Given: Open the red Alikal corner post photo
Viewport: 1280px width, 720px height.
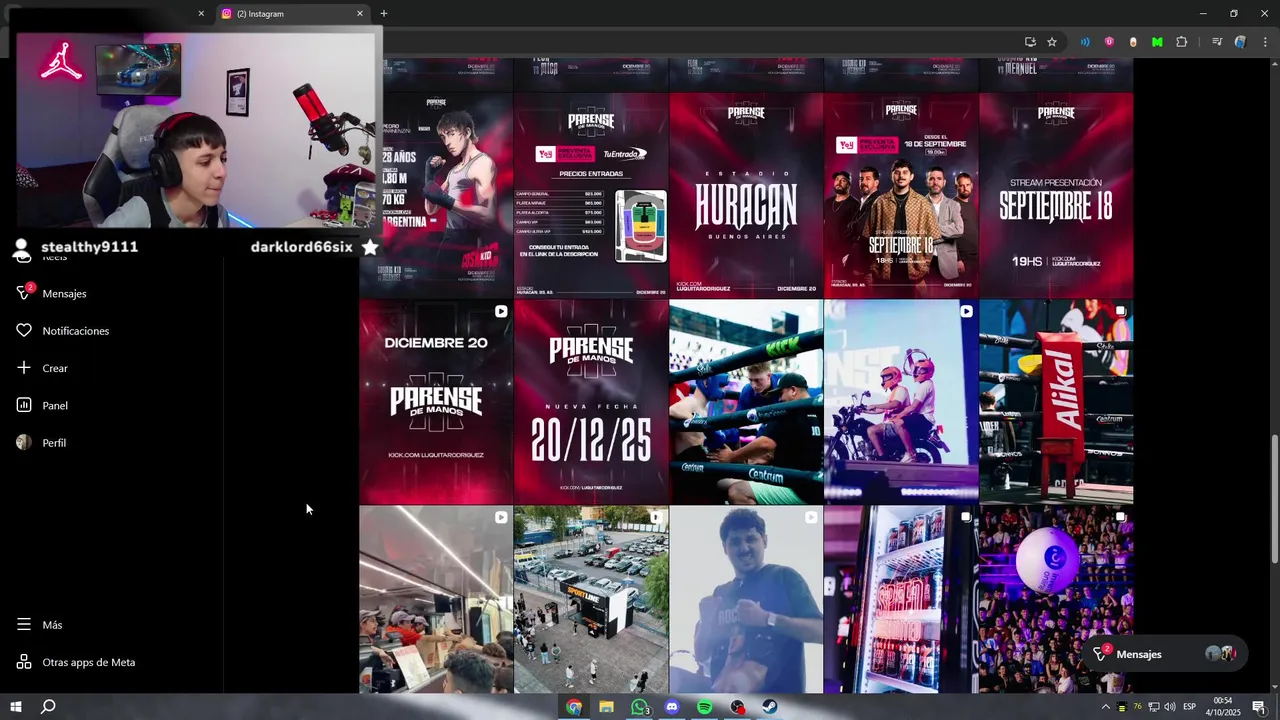Looking at the screenshot, I should tap(1056, 402).
